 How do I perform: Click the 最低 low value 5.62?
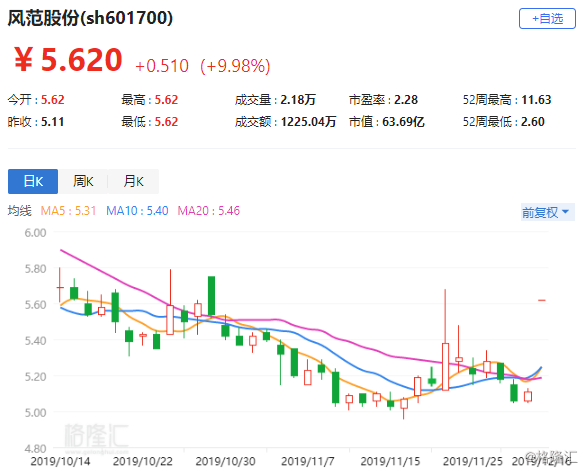tap(166, 122)
